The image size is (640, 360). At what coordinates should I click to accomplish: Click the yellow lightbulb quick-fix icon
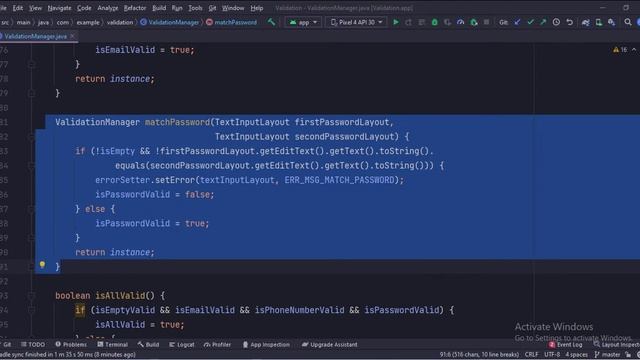click(x=42, y=264)
